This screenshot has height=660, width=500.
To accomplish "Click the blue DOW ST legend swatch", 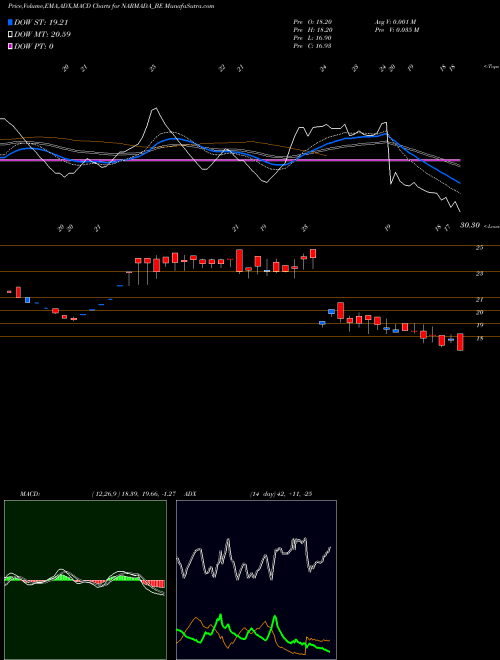I will (10, 22).
